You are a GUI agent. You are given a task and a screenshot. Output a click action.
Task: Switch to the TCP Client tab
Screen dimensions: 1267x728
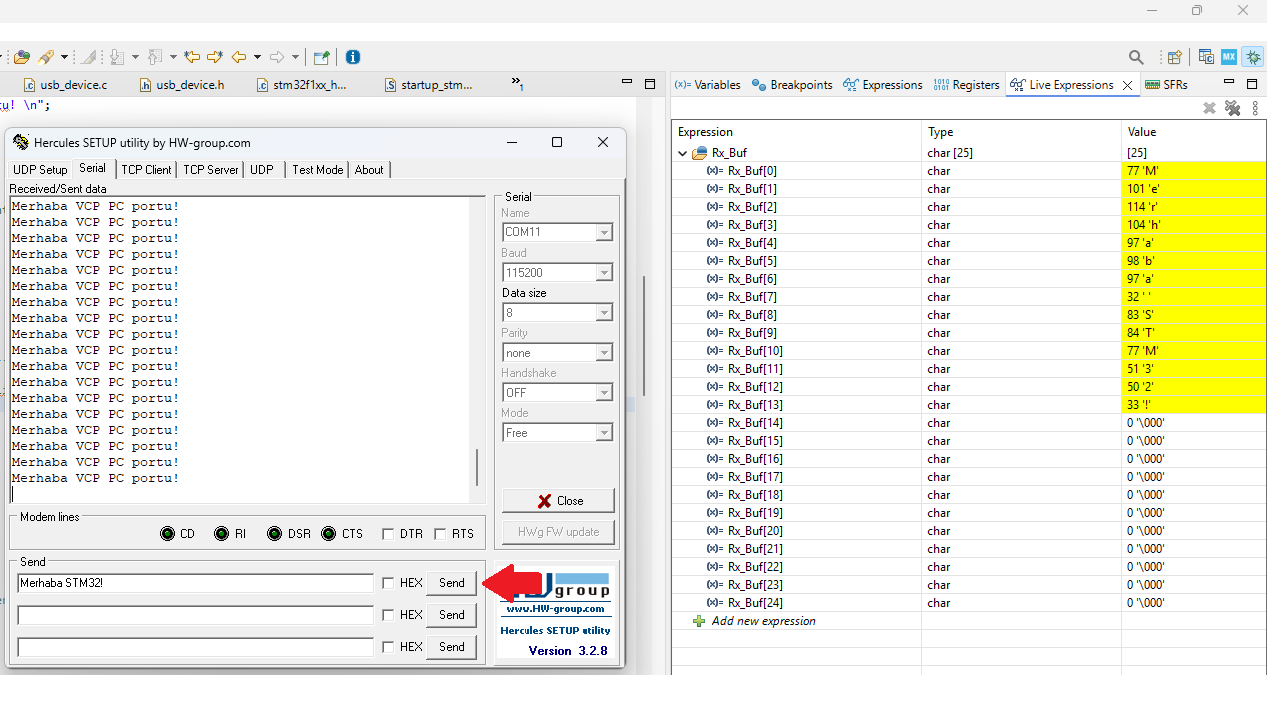[x=146, y=170]
